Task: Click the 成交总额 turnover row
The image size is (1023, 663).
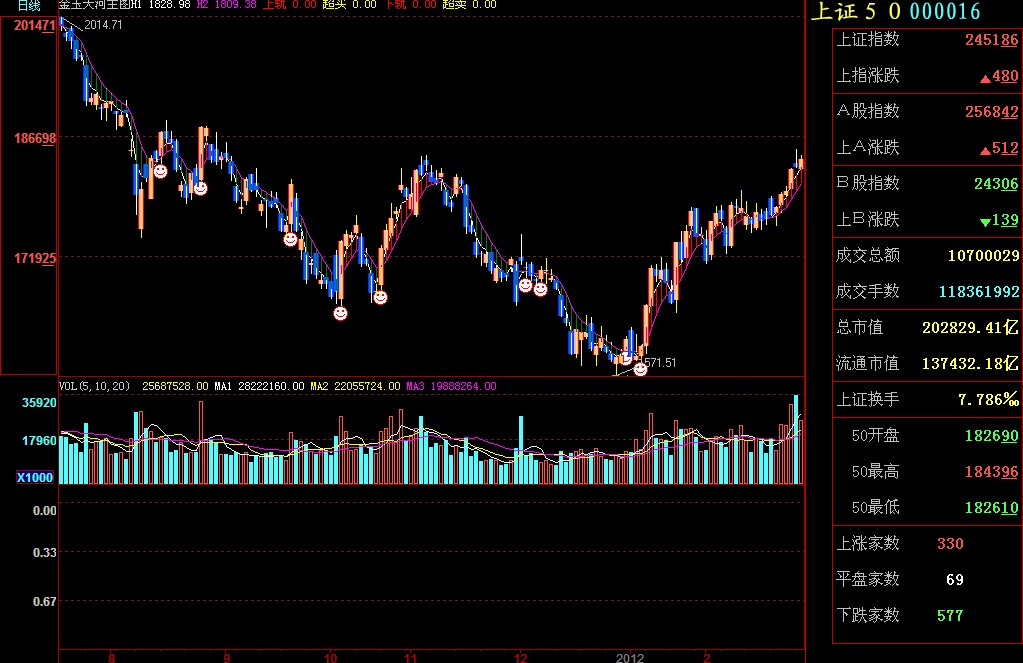Action: coord(926,256)
